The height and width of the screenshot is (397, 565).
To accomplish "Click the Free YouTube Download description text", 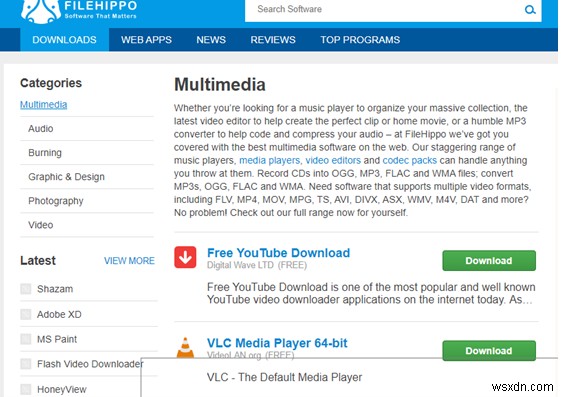I will [x=371, y=293].
